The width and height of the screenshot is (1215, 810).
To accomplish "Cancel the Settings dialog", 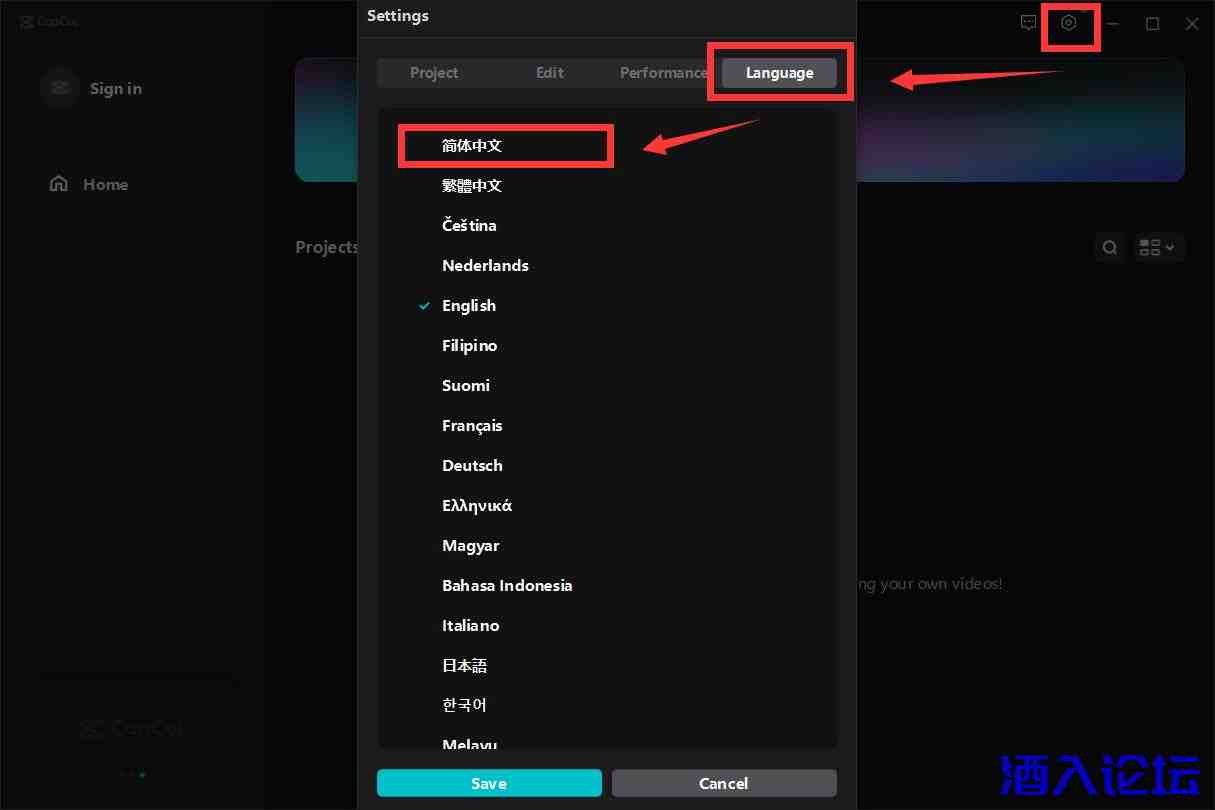I will click(724, 783).
